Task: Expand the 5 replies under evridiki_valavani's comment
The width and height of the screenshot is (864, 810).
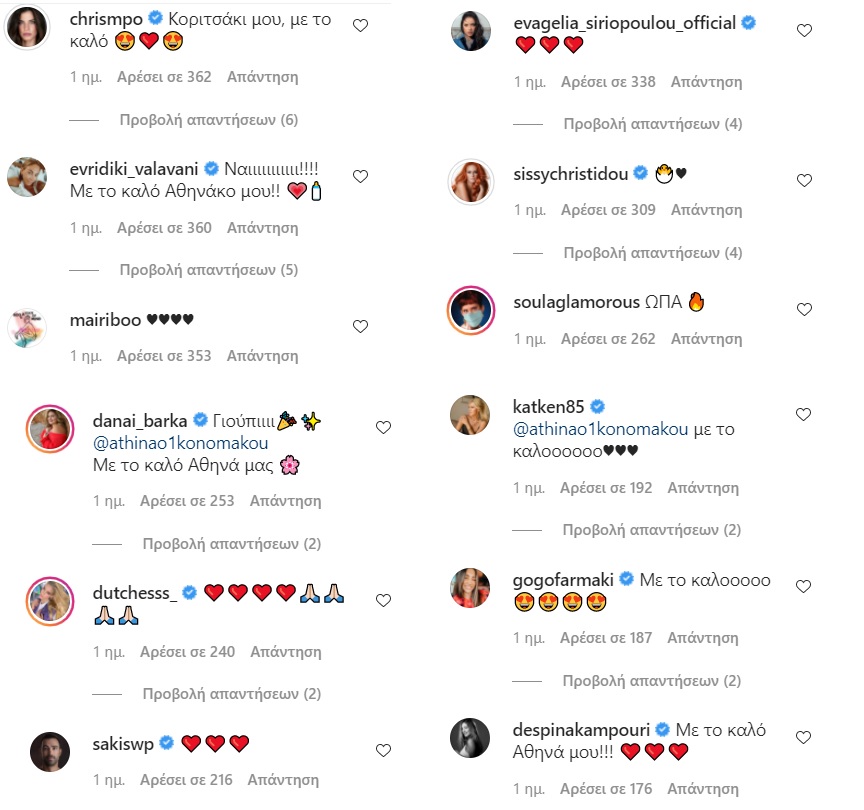Action: 209,270
